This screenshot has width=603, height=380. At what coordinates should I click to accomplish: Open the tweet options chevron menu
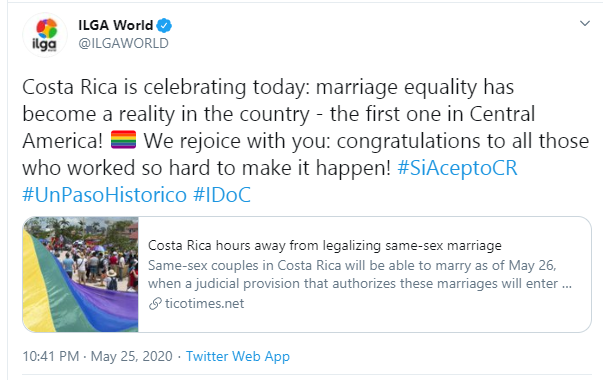point(585,23)
